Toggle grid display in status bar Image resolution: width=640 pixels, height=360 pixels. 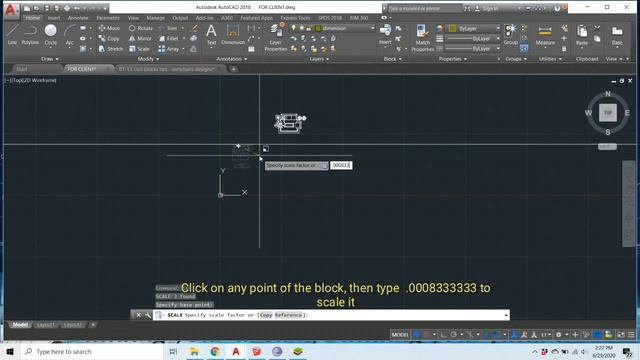pyautogui.click(x=417, y=335)
